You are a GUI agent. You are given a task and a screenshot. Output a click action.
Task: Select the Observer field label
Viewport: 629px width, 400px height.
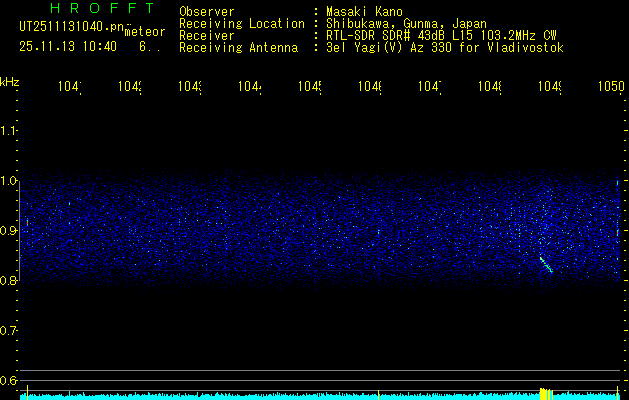[x=206, y=11]
